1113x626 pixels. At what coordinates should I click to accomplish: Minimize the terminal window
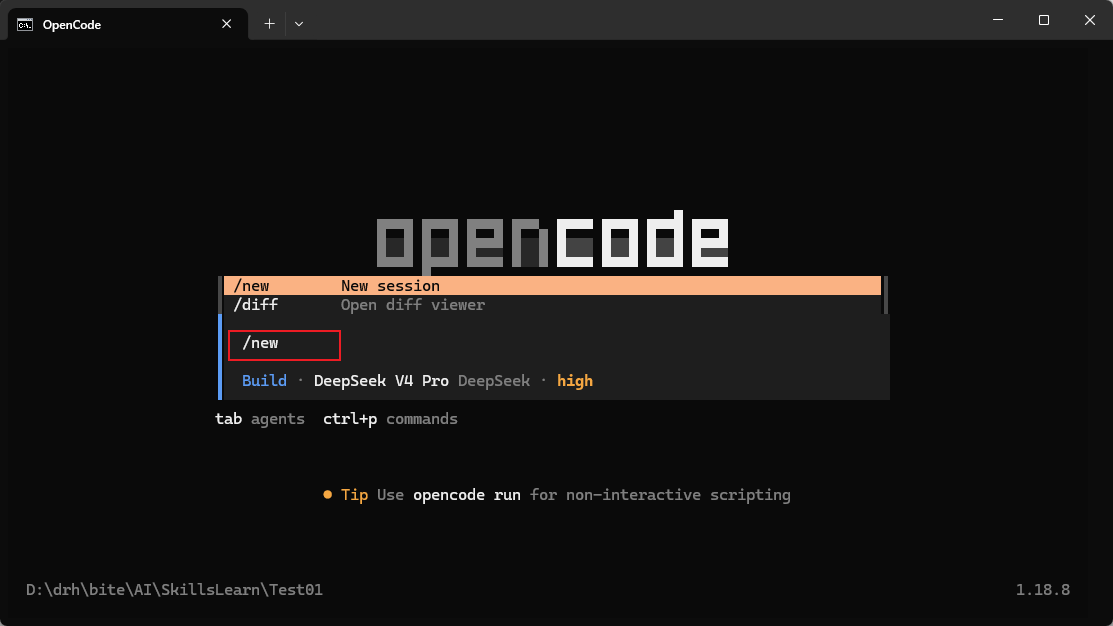coord(998,20)
